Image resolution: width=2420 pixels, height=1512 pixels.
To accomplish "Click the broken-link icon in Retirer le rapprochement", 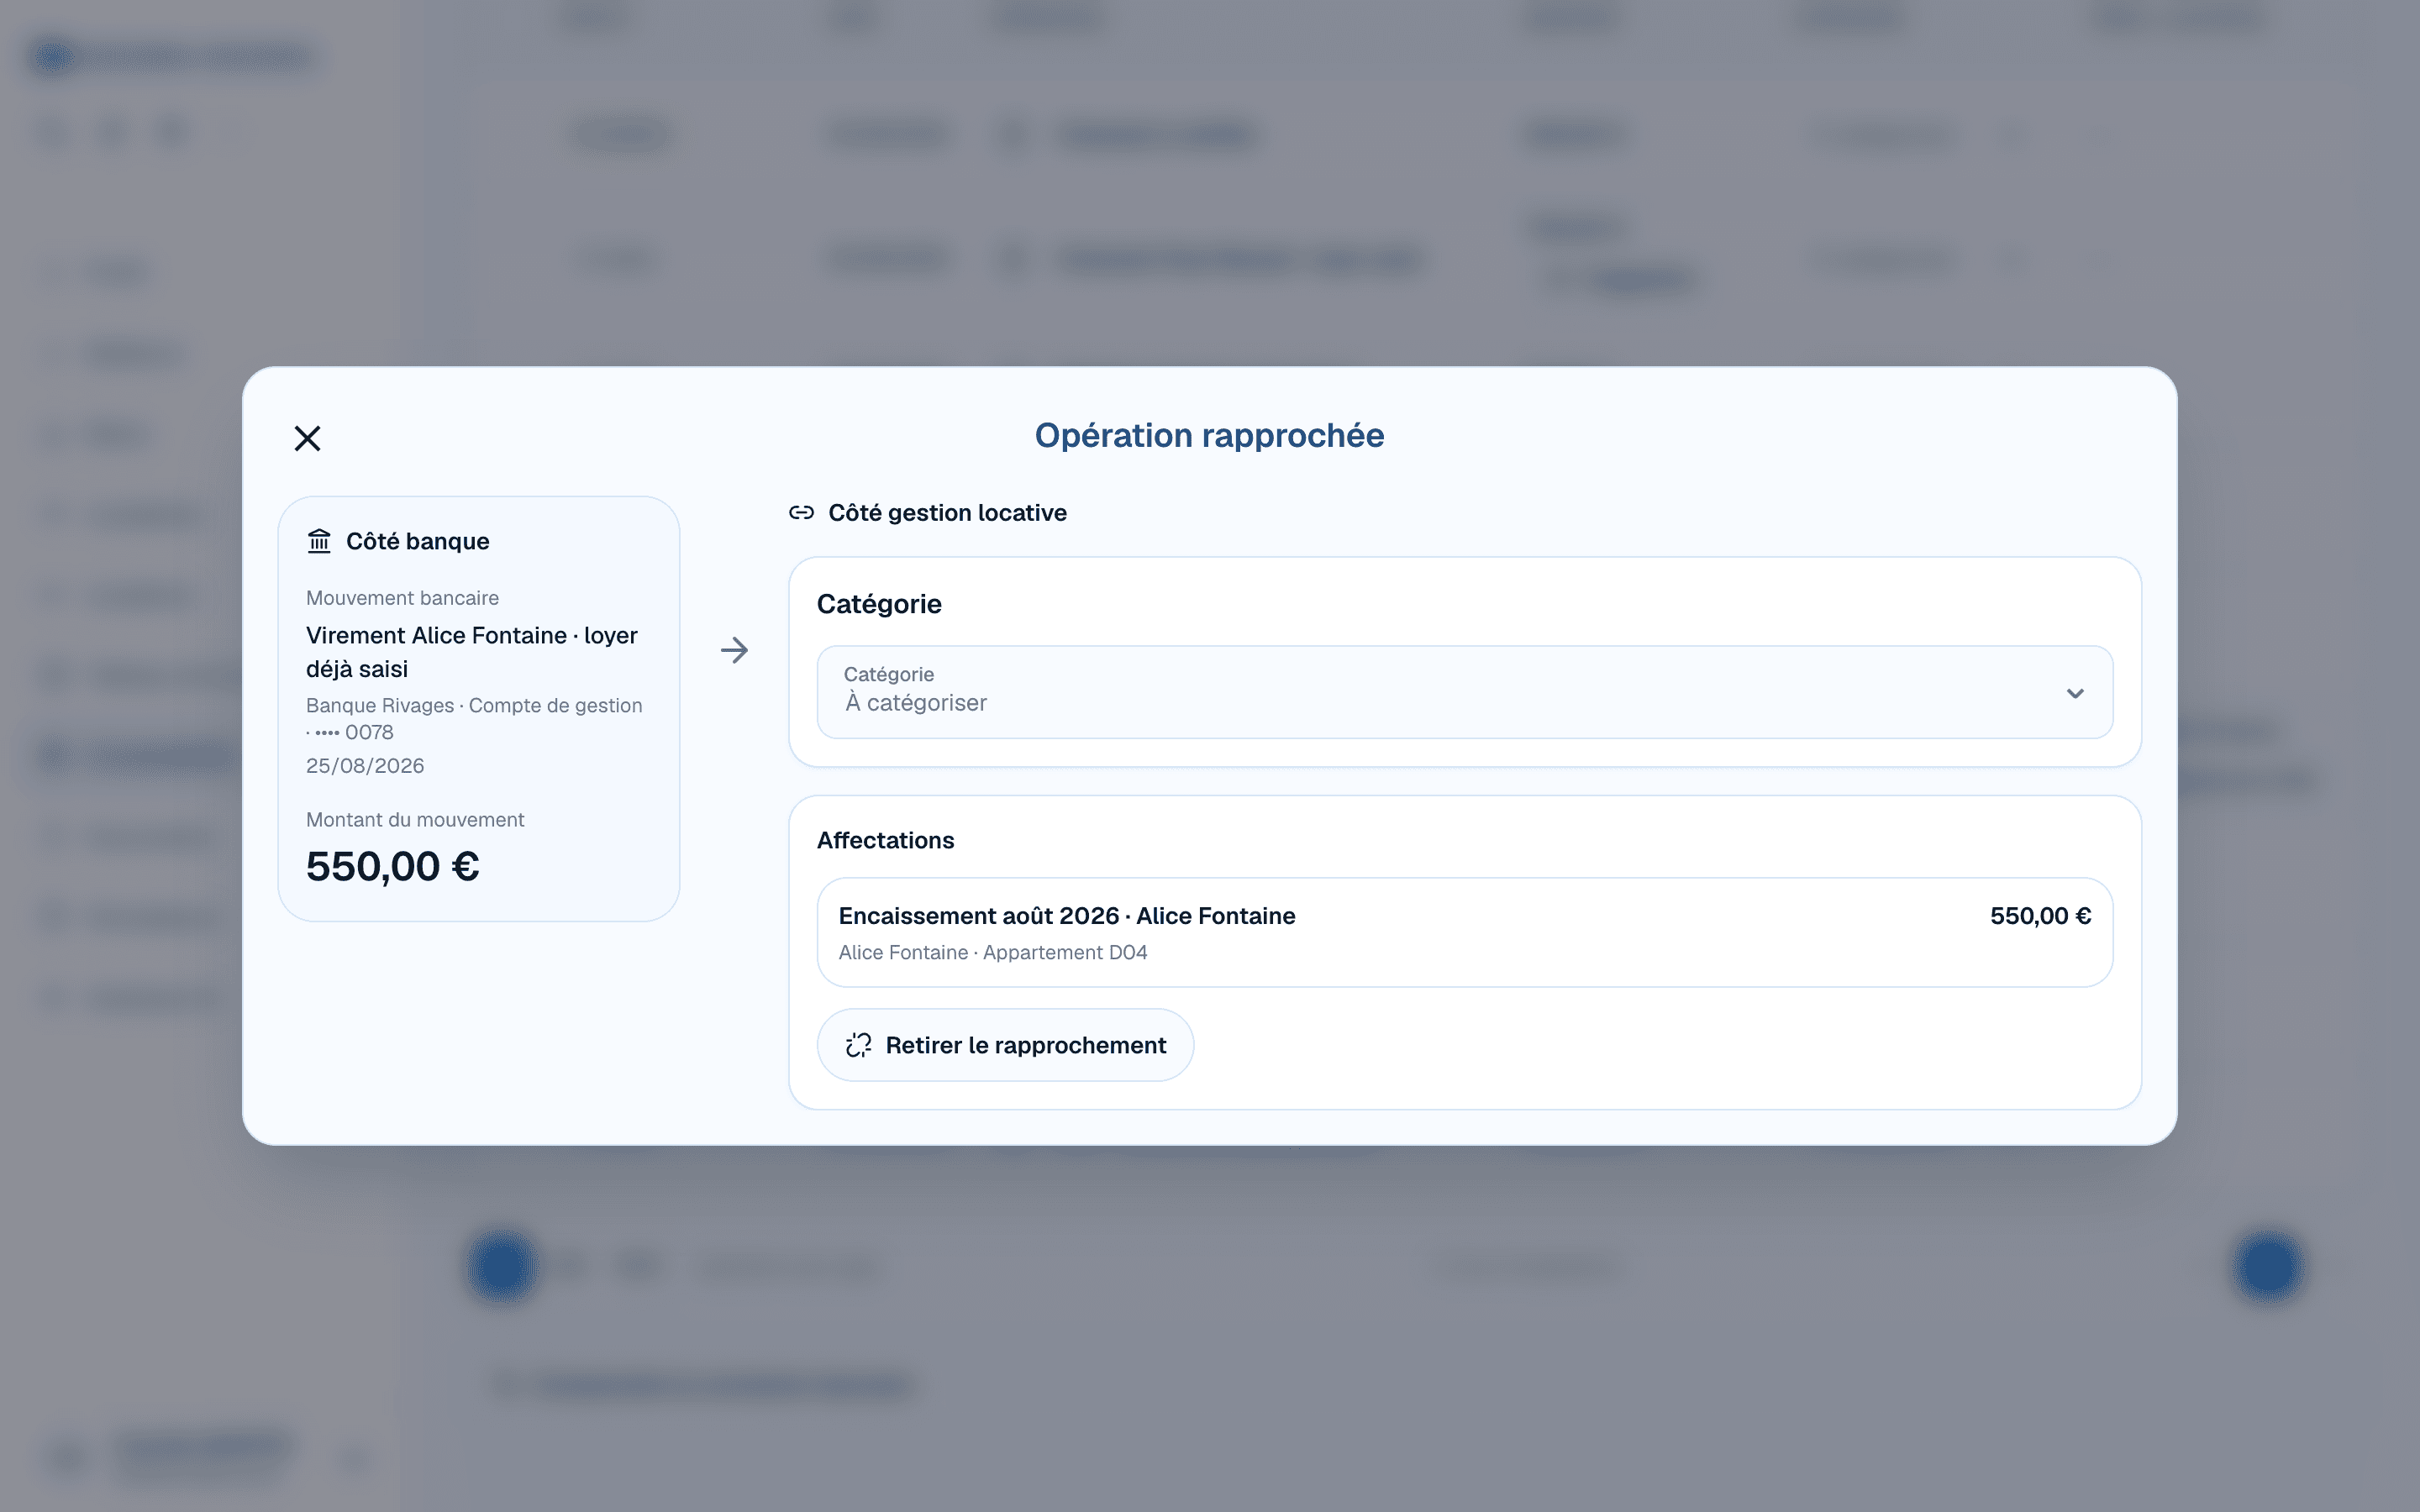I will 858,1045.
